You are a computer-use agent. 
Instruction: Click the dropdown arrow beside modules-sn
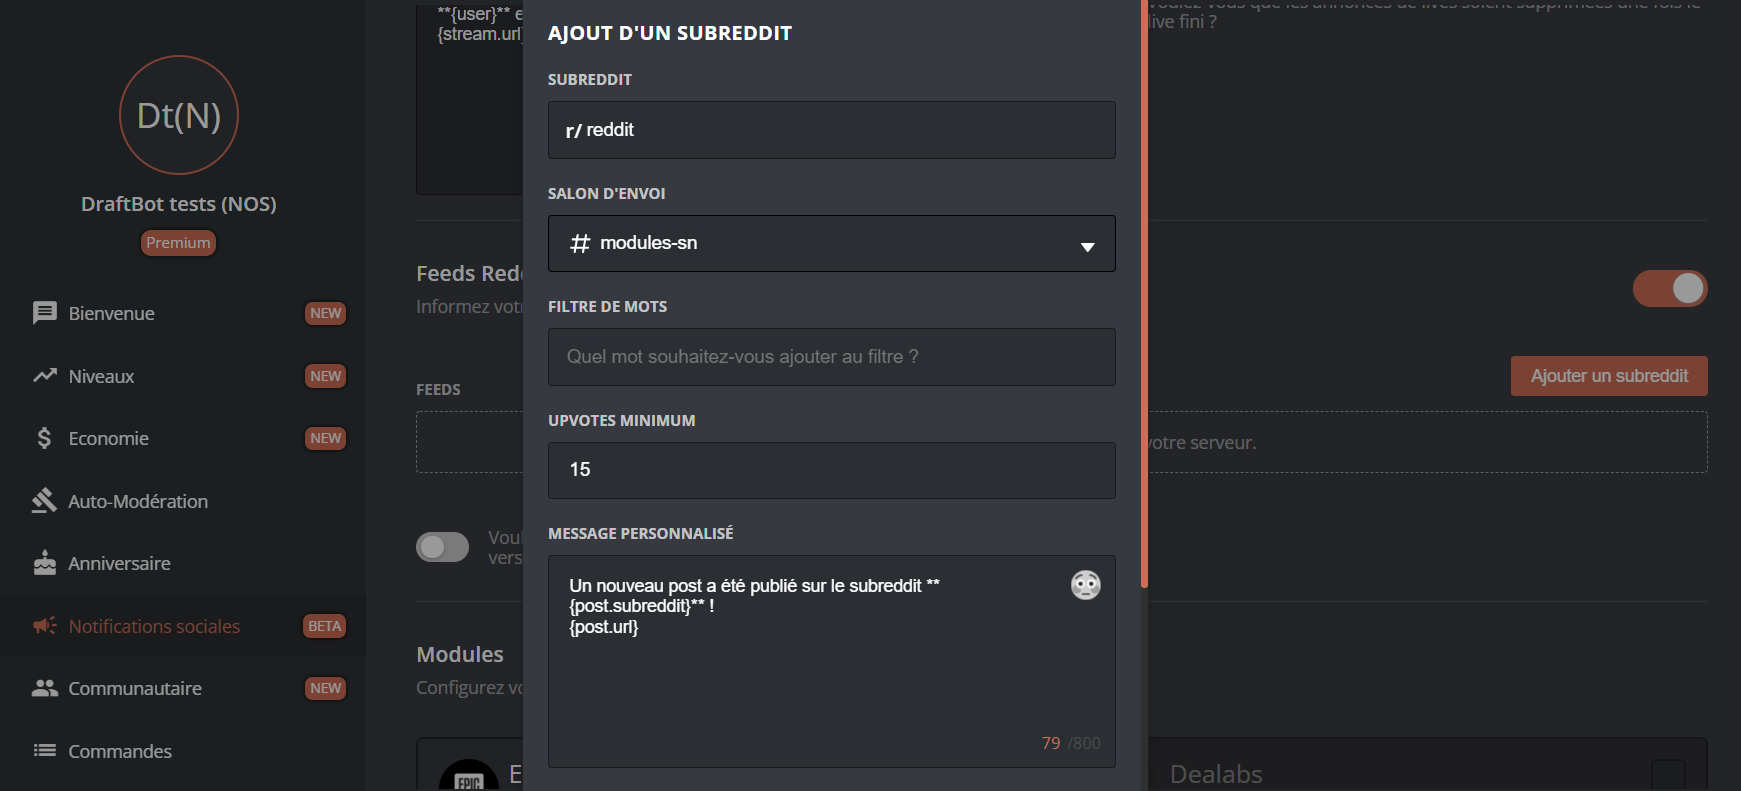point(1087,246)
